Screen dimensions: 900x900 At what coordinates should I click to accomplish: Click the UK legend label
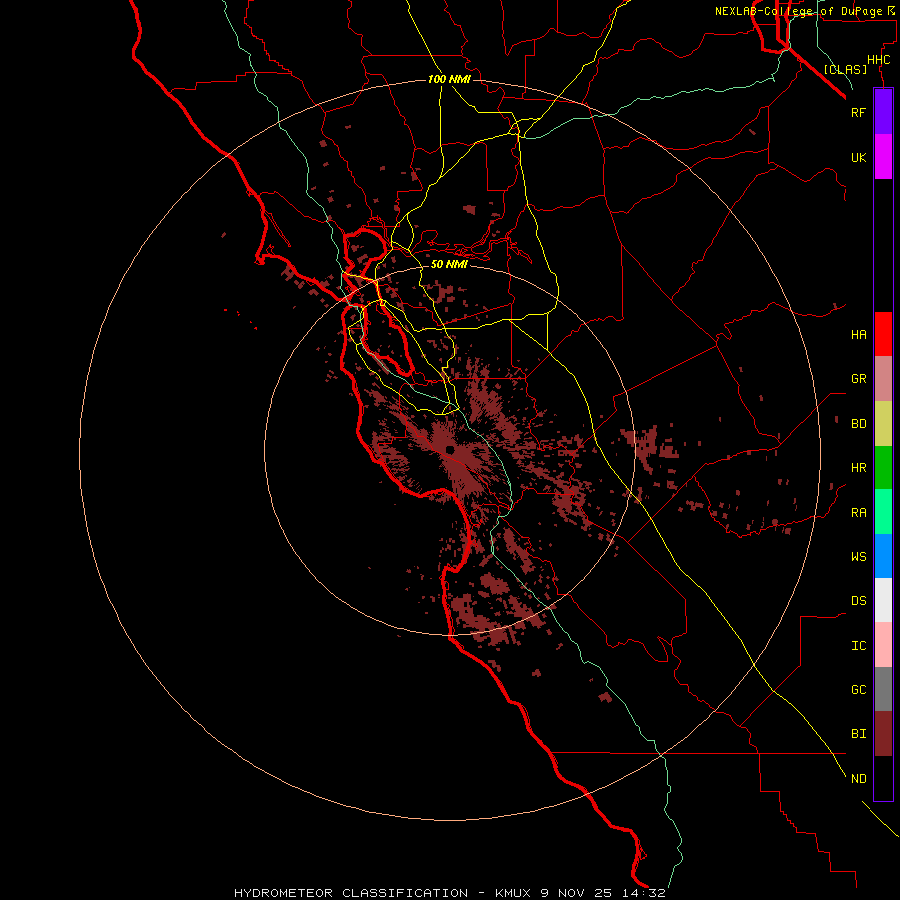pyautogui.click(x=858, y=157)
